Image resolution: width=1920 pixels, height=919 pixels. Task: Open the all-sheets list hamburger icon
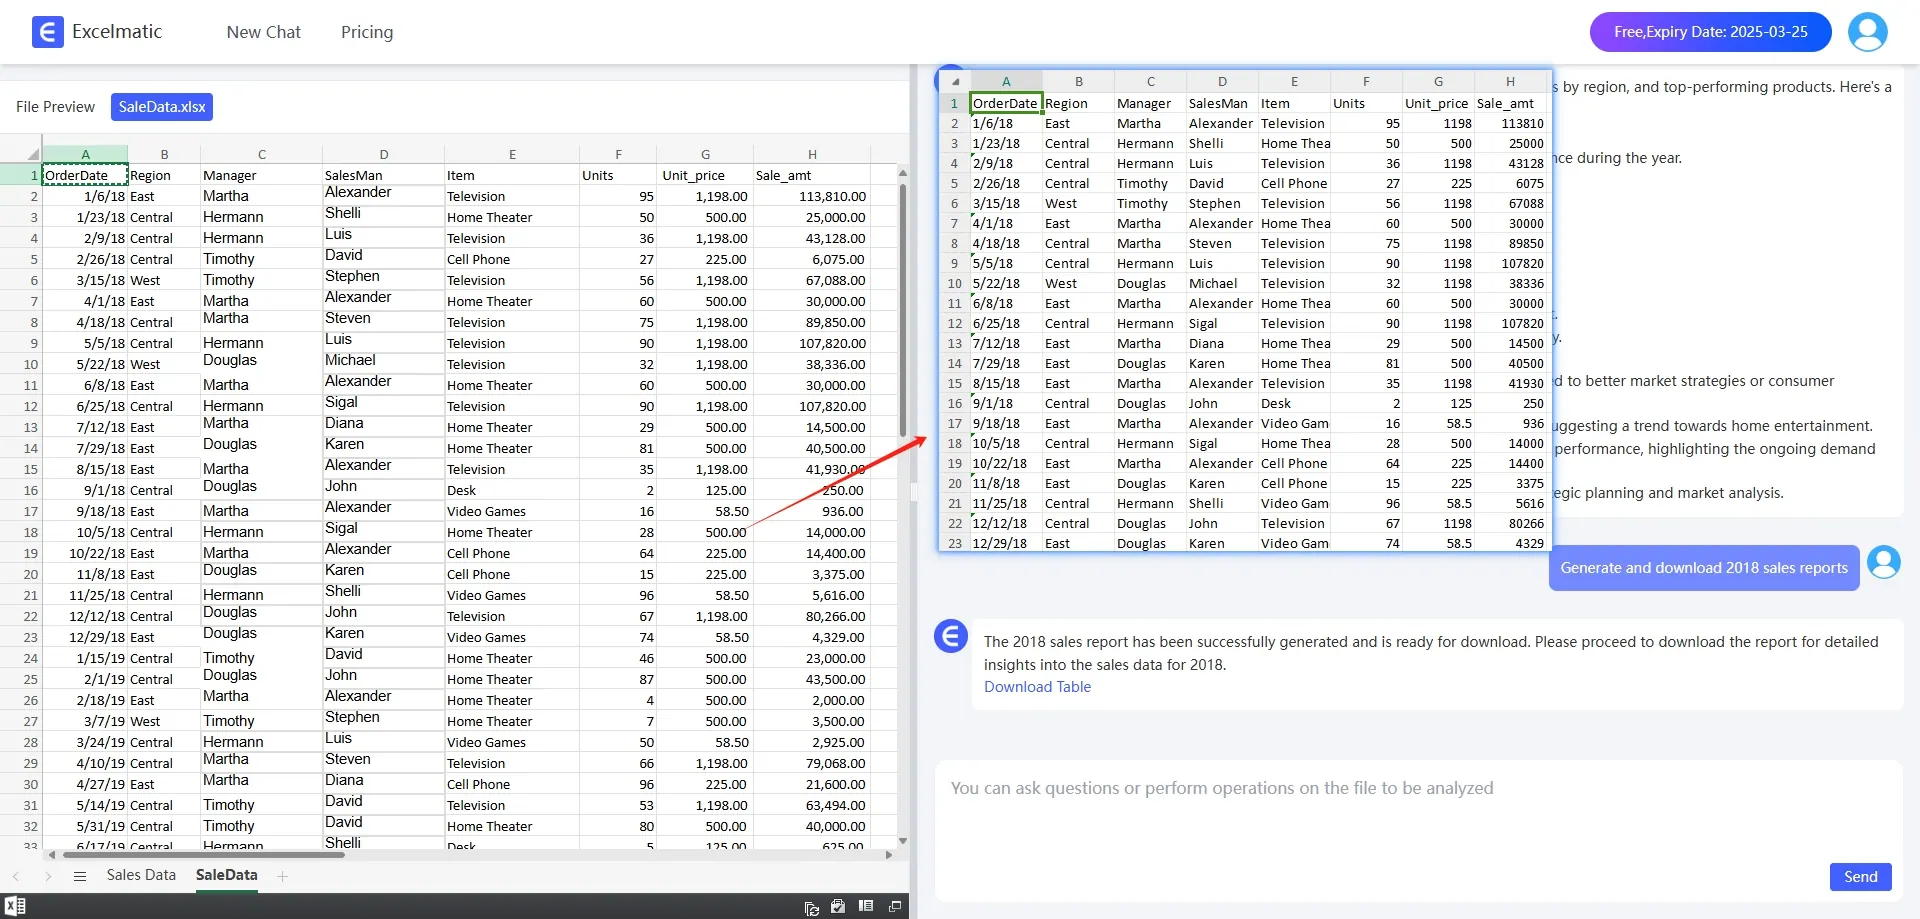point(80,876)
